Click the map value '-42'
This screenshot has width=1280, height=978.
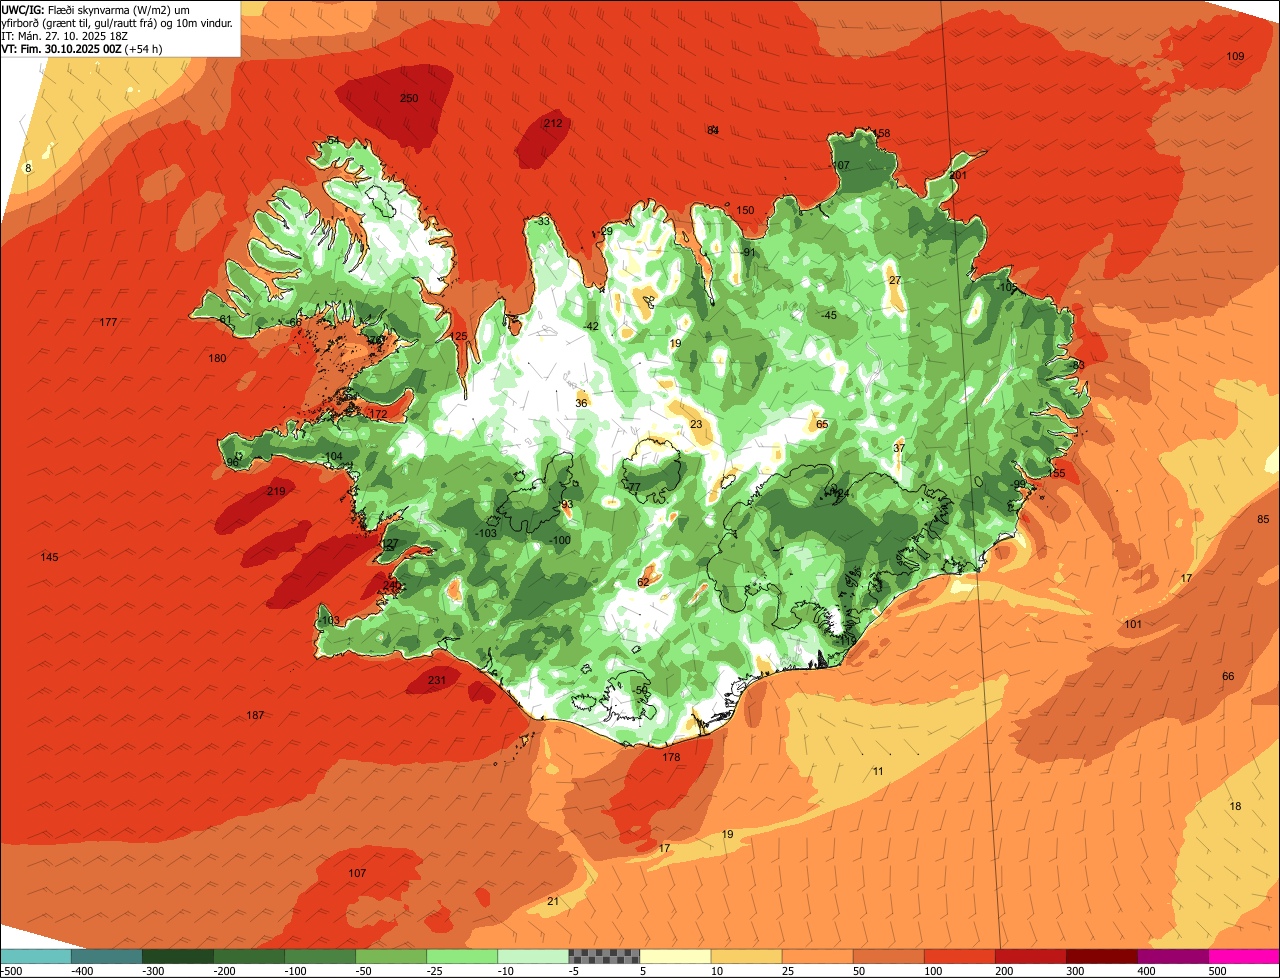[591, 326]
